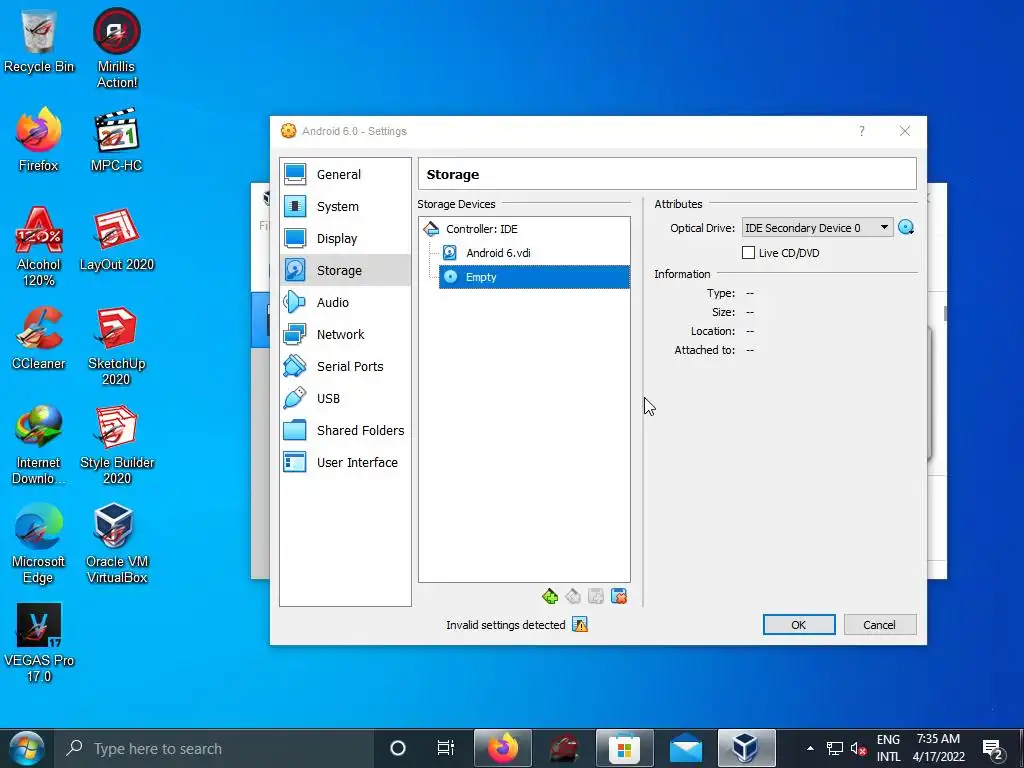Select the Style Builder 2020 desktop icon
The width and height of the screenshot is (1024, 768).
point(117,445)
